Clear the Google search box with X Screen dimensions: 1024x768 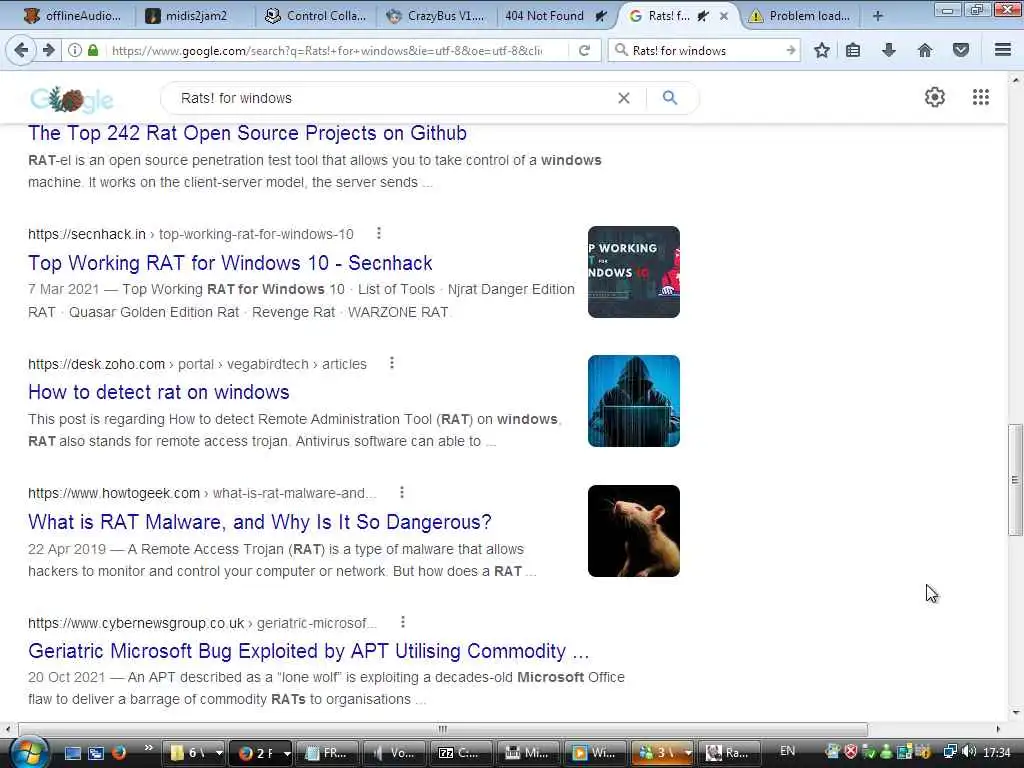click(624, 98)
